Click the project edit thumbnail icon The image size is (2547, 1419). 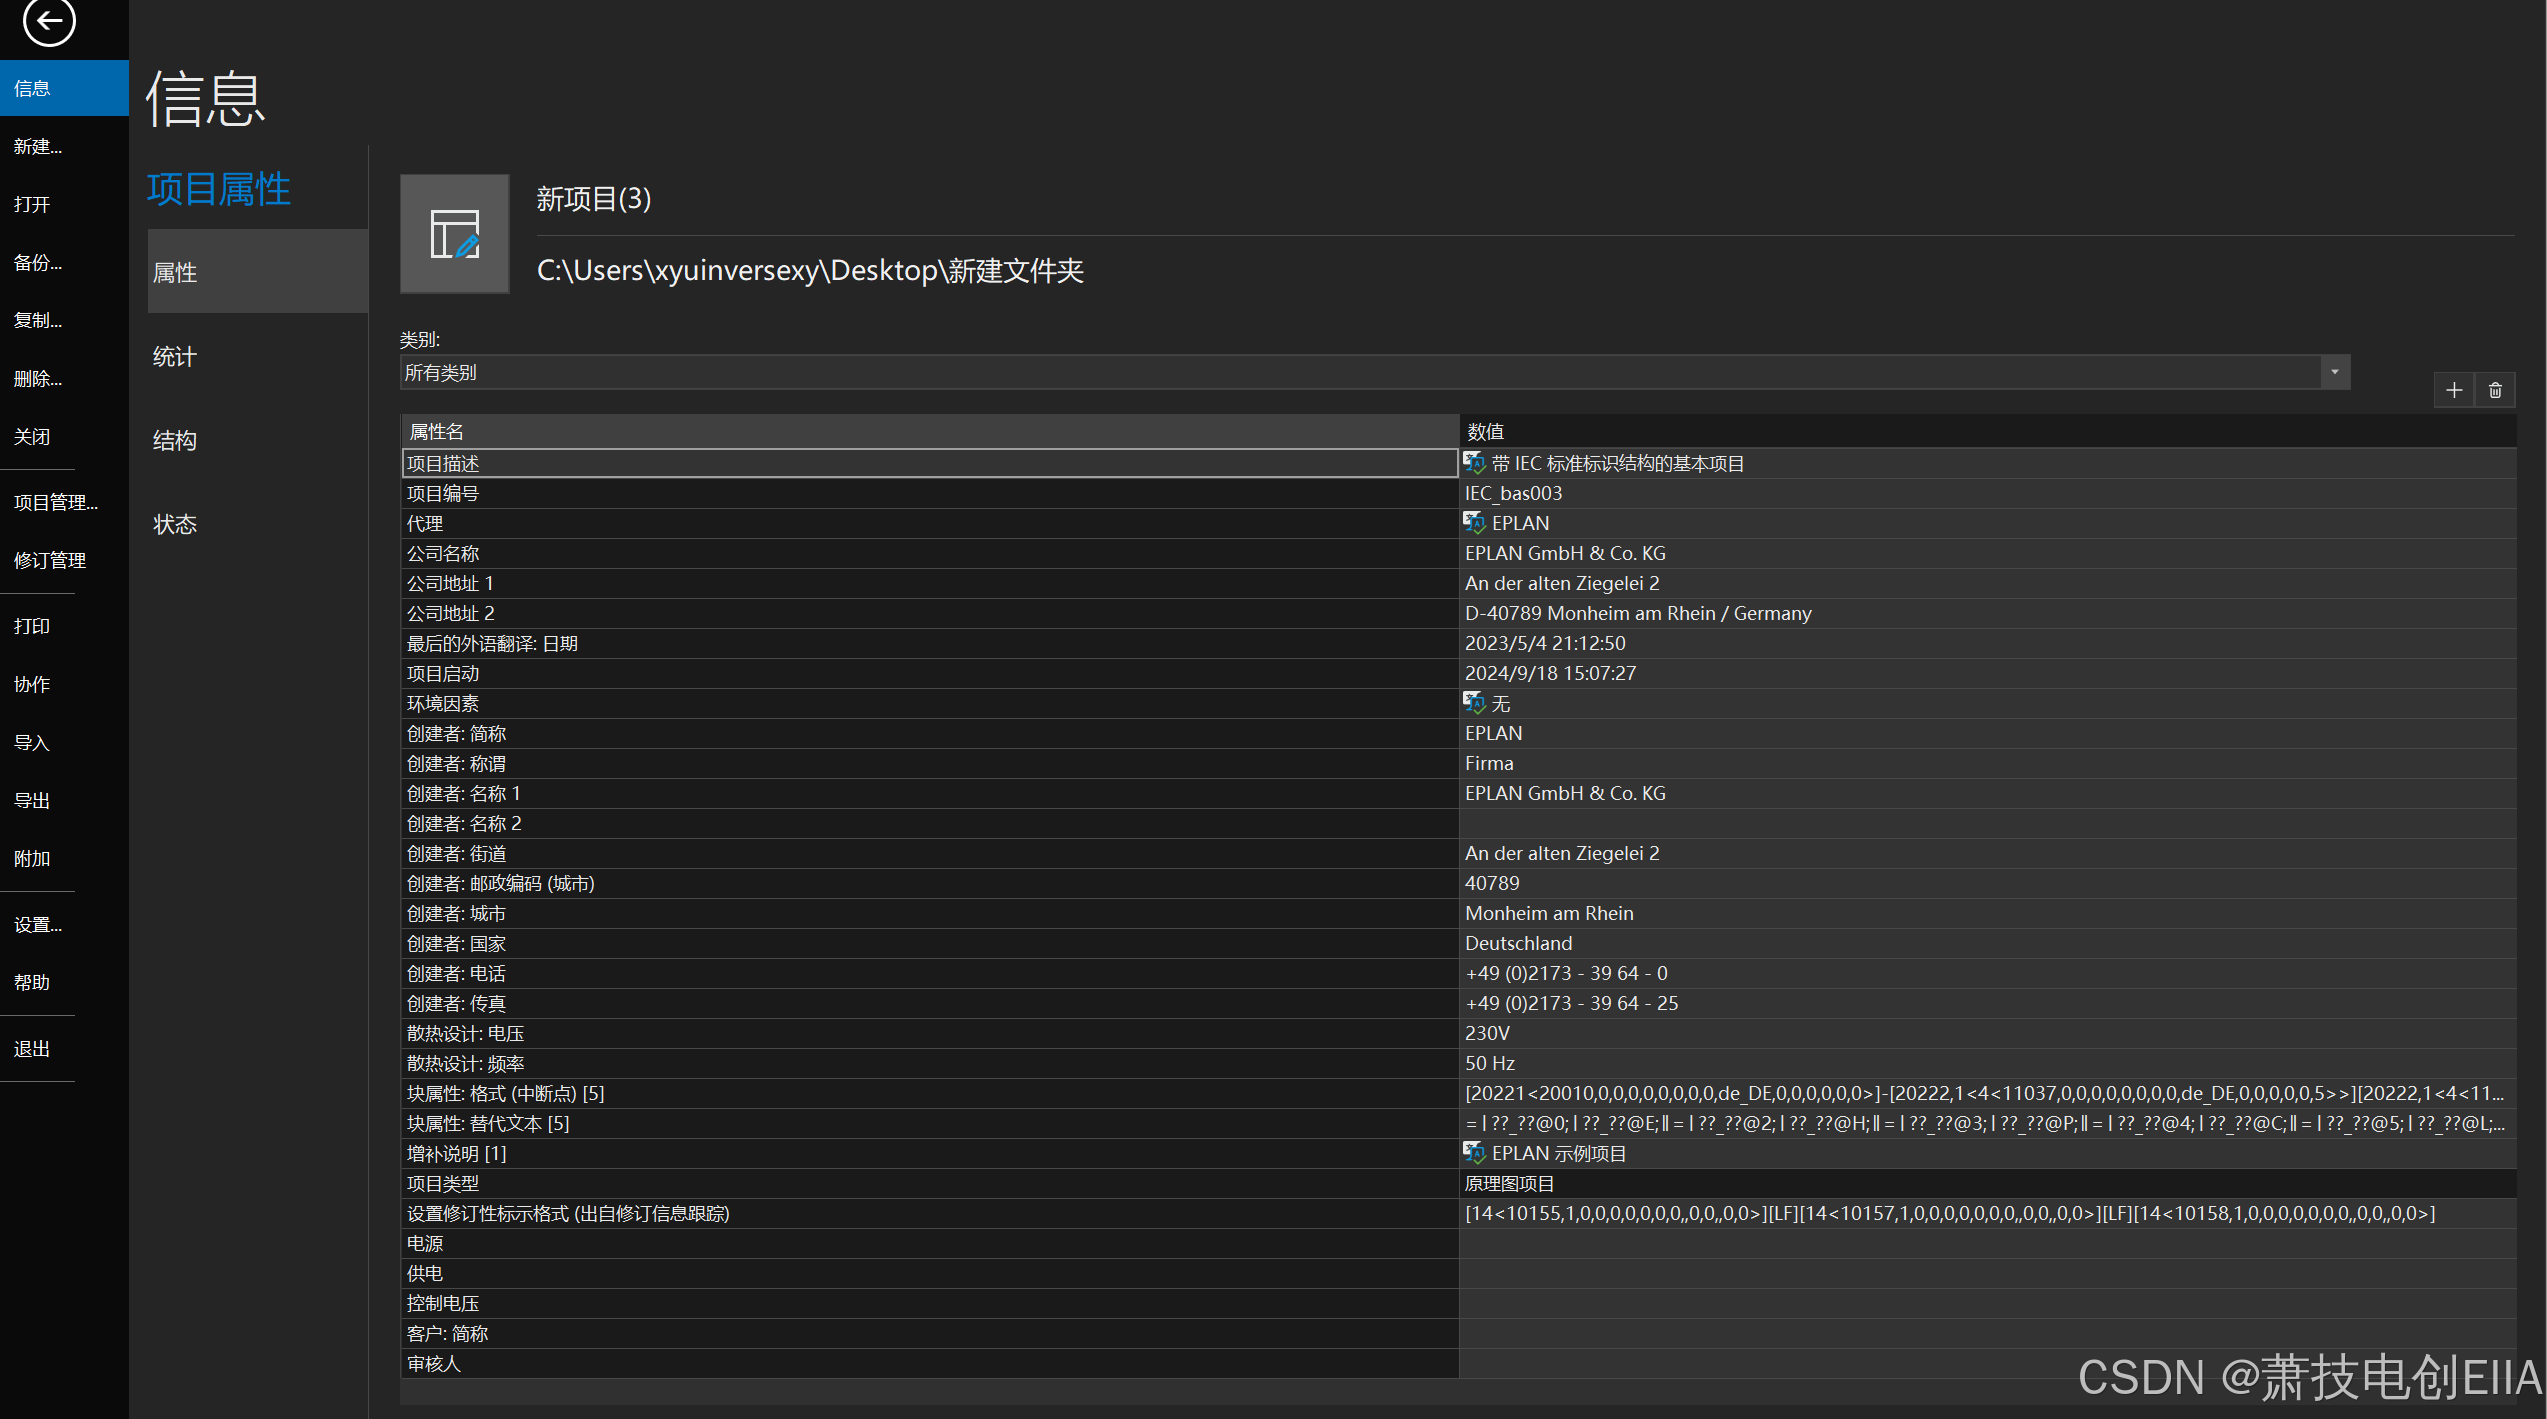(455, 234)
